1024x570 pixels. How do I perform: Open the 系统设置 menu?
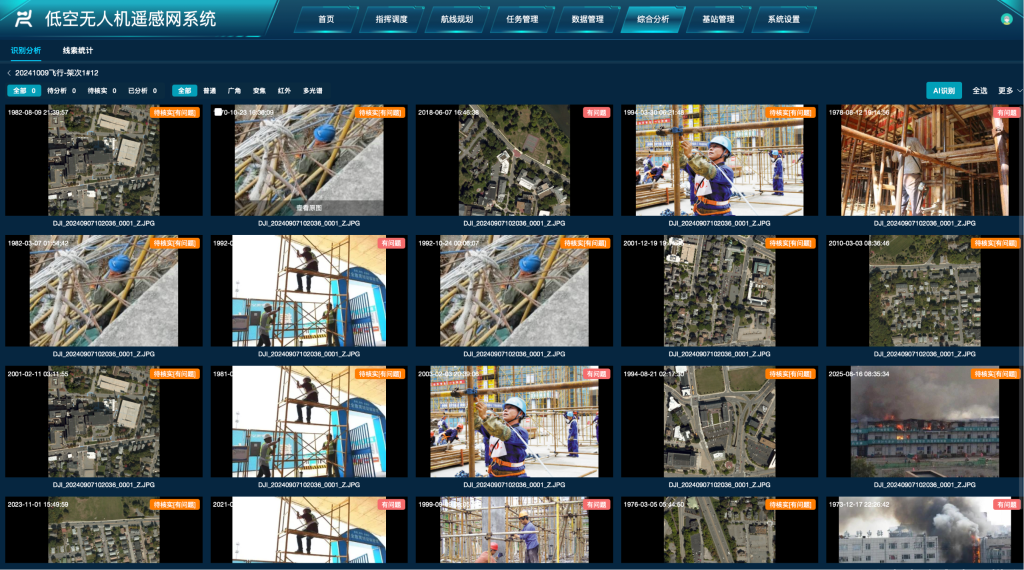pyautogui.click(x=783, y=19)
